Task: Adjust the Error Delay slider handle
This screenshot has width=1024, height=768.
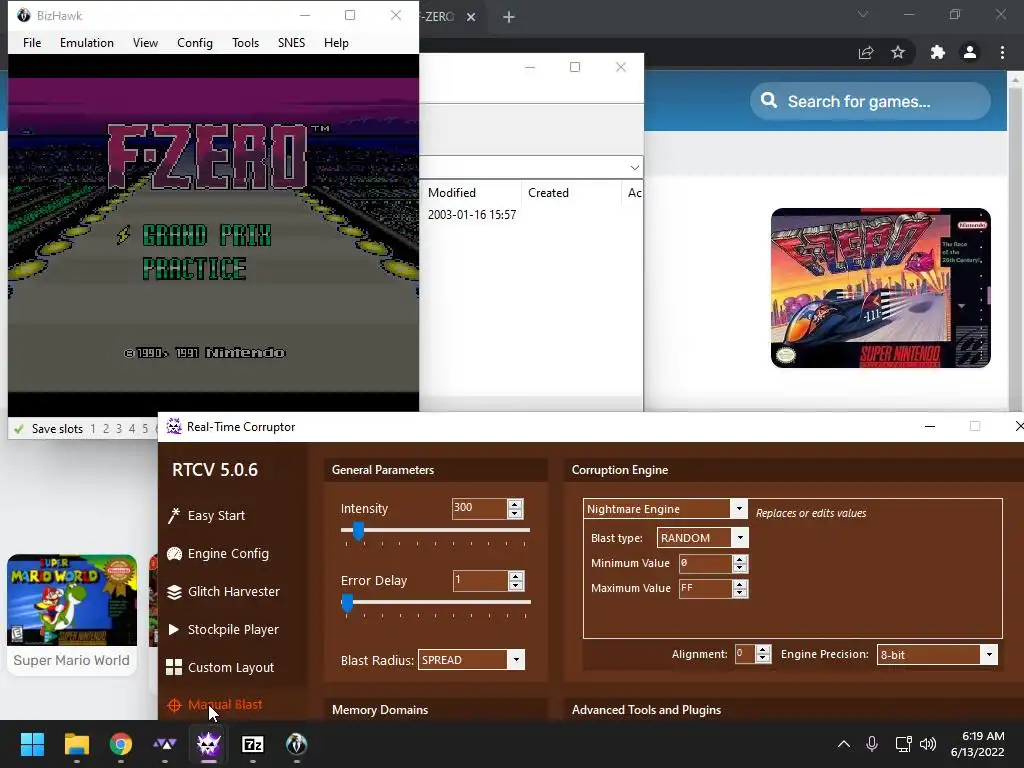Action: click(x=347, y=603)
